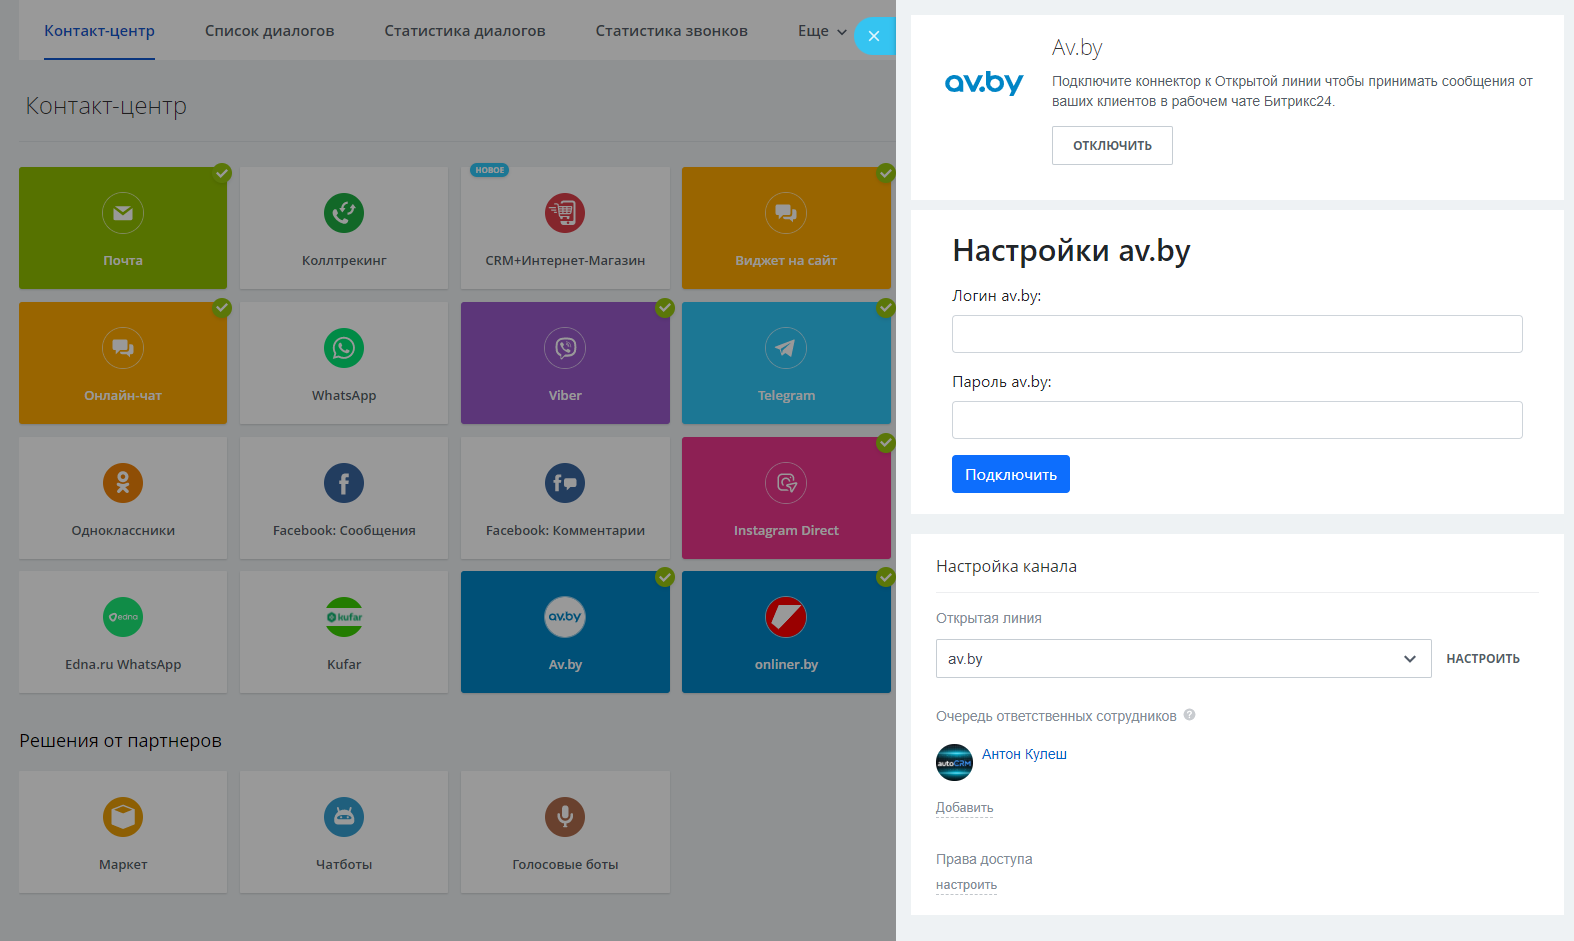Open the Голосовые боты microphone icon
Viewport: 1574px width, 941px height.
click(x=565, y=817)
